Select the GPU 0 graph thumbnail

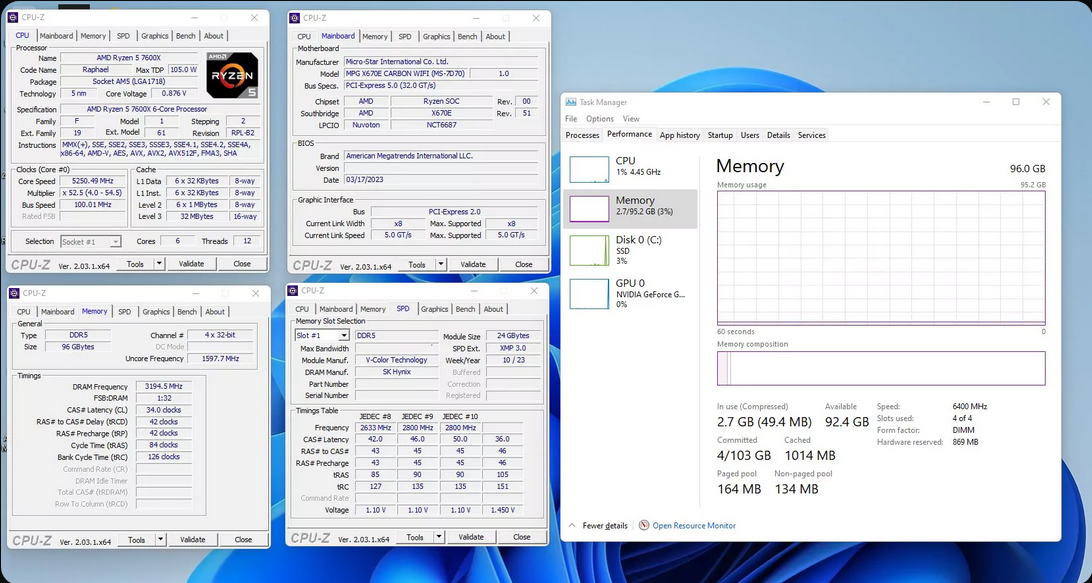click(x=589, y=293)
